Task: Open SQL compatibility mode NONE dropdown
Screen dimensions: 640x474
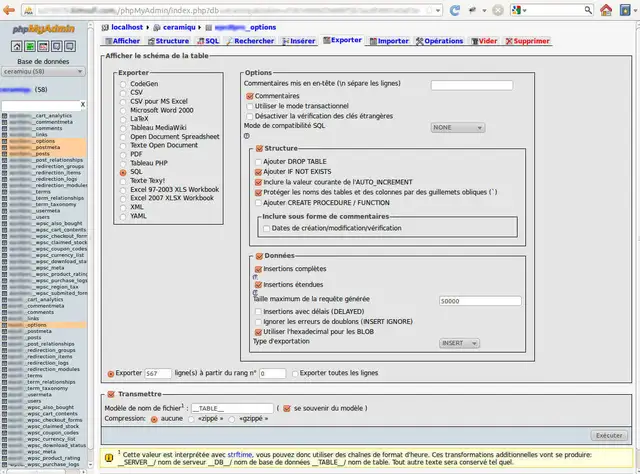Action: [458, 128]
